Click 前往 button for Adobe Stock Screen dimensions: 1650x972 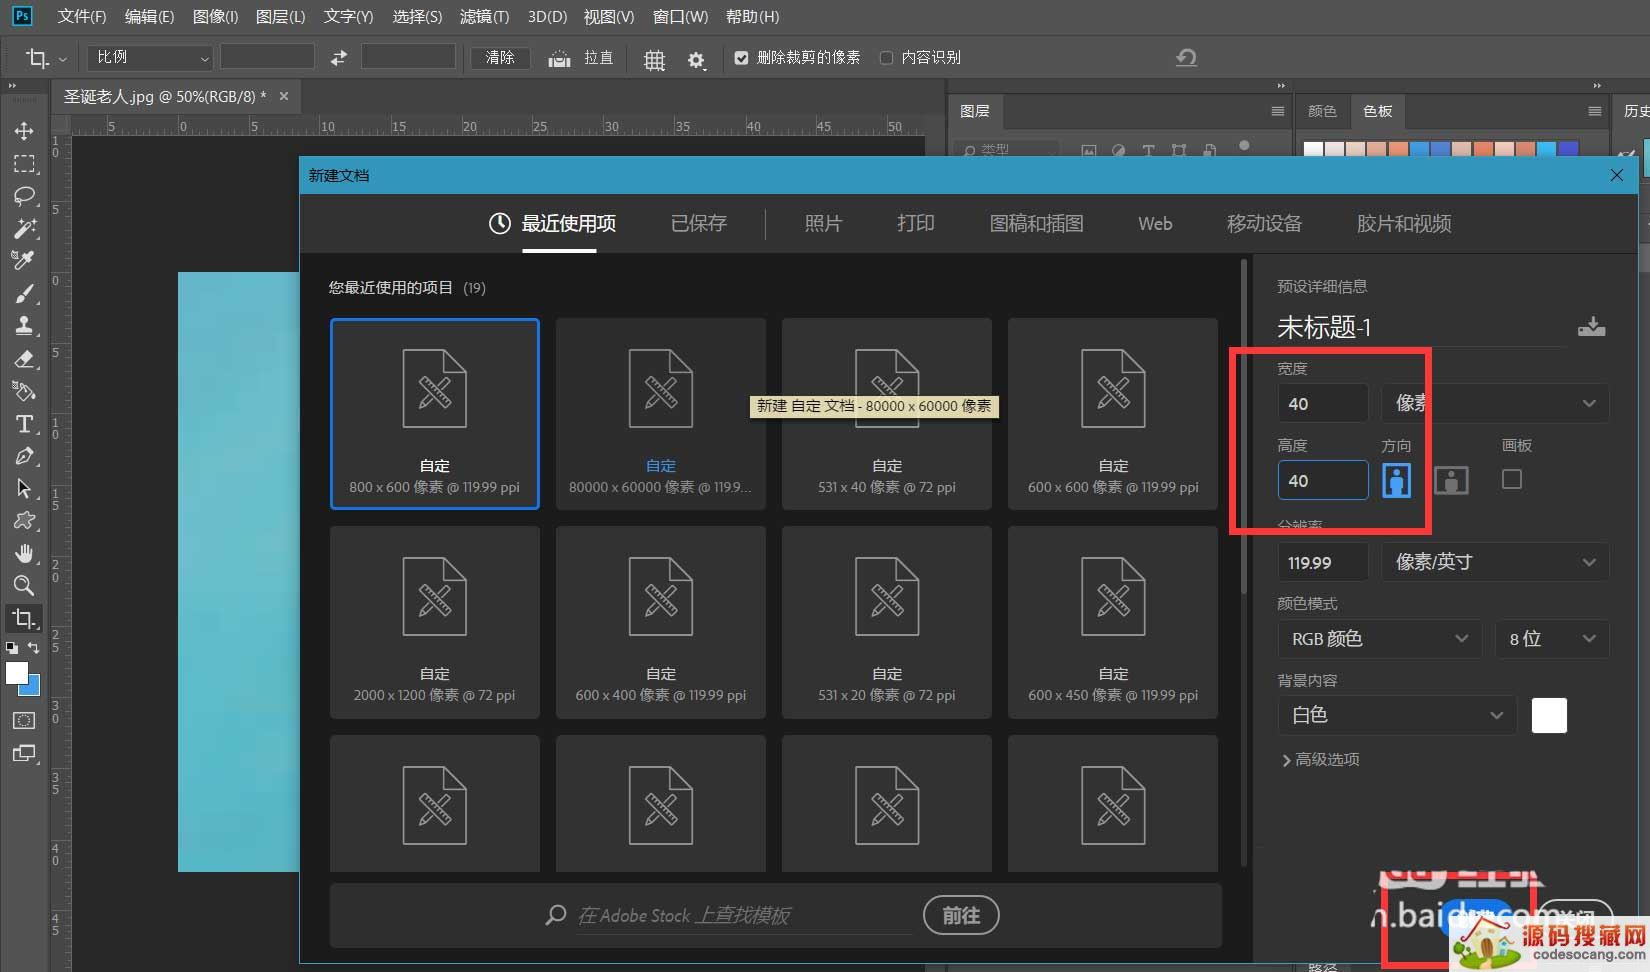point(961,915)
